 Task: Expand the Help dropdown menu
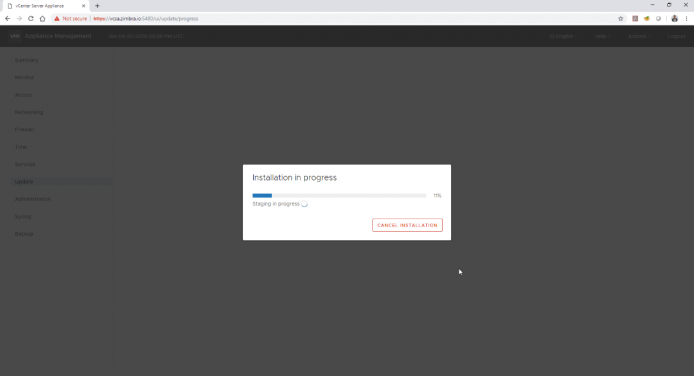601,36
